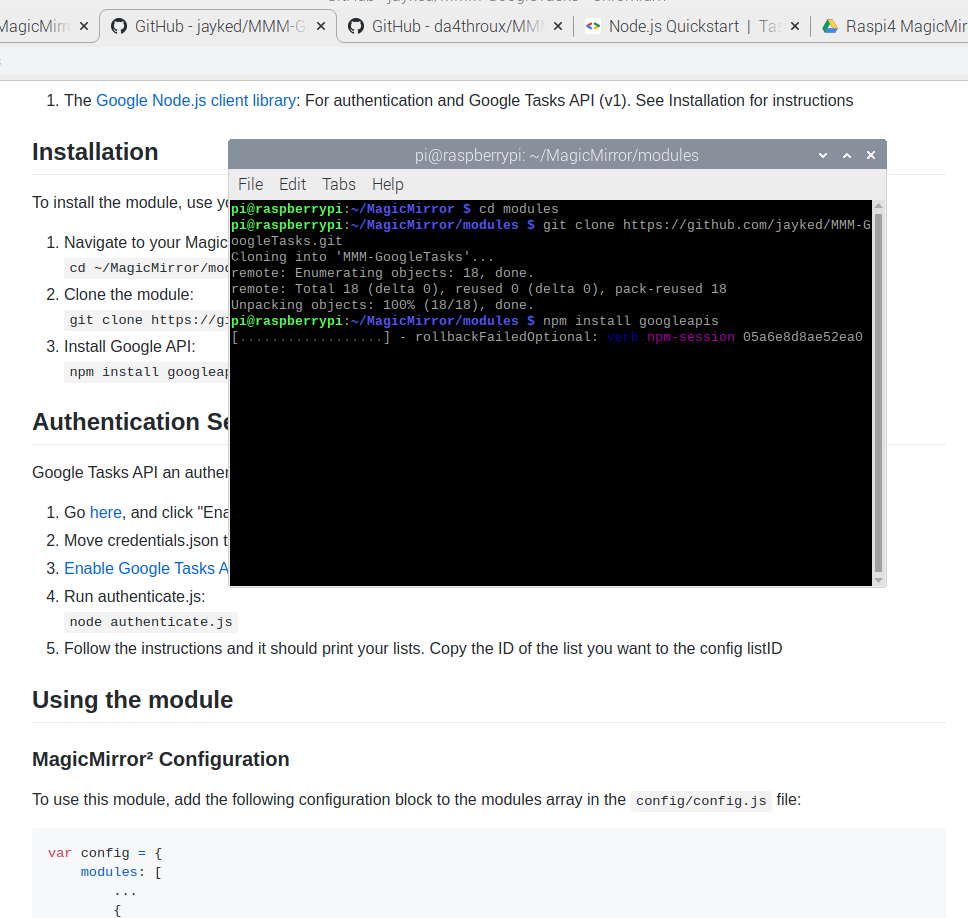The image size is (968, 918).
Task: Click the 'git clone https://g' code snippet
Action: tap(147, 320)
